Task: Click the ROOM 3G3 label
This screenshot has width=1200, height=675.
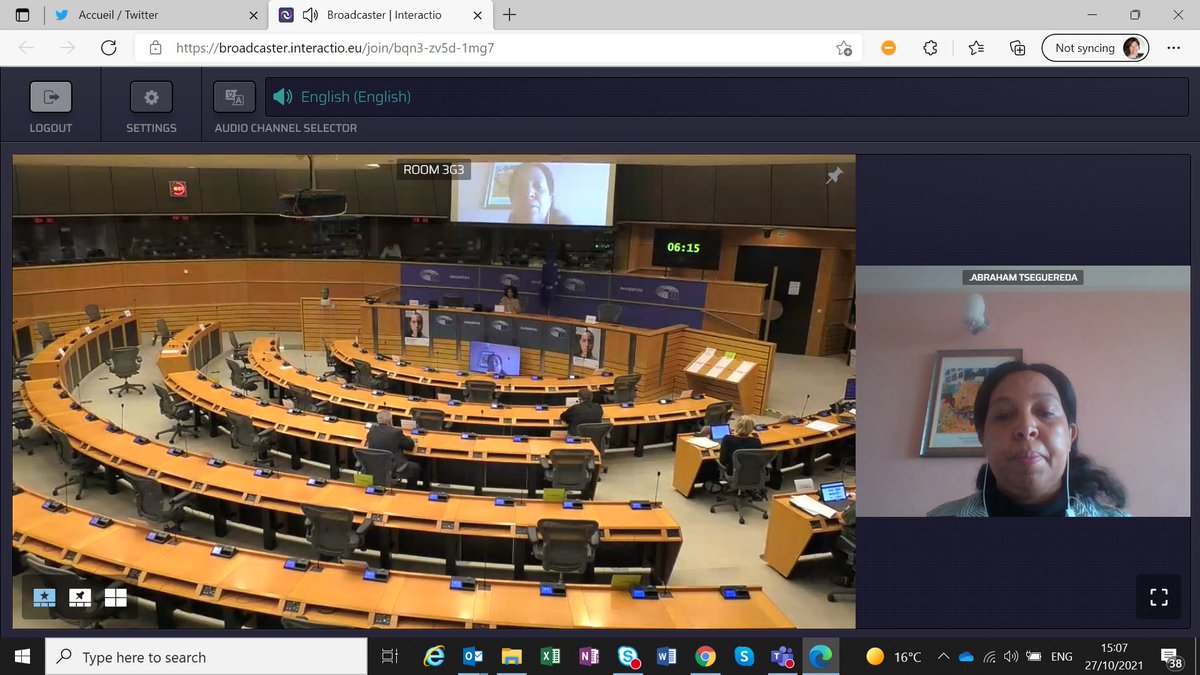Action: pyautogui.click(x=434, y=170)
